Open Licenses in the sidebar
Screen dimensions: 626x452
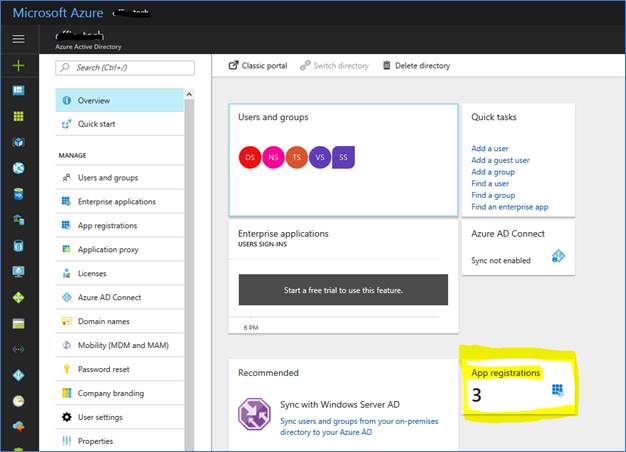click(120, 274)
